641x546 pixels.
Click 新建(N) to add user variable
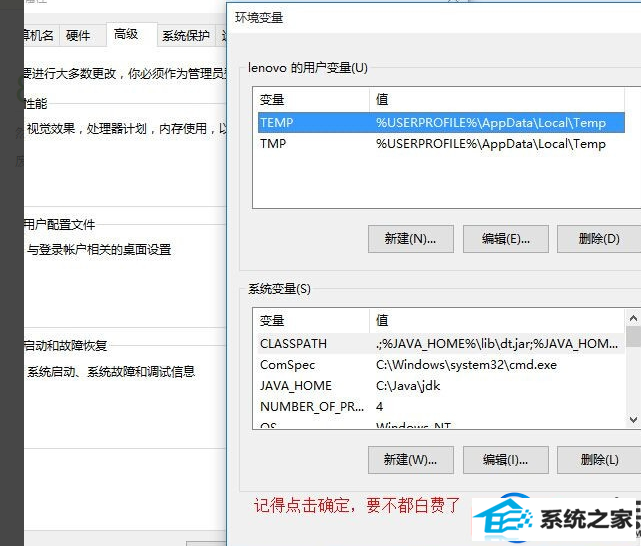click(410, 239)
